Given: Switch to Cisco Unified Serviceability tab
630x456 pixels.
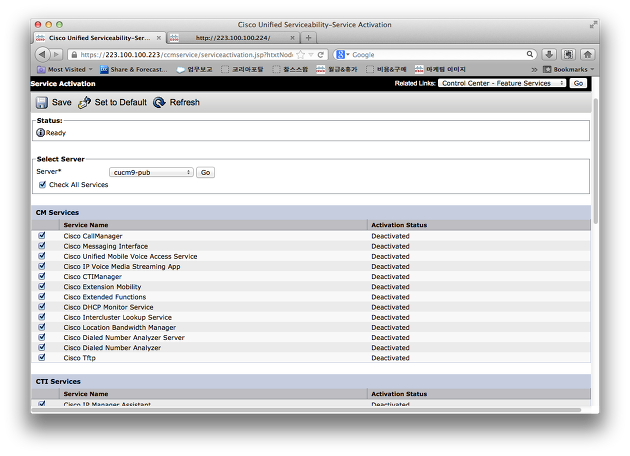Looking at the screenshot, I should tap(99, 38).
